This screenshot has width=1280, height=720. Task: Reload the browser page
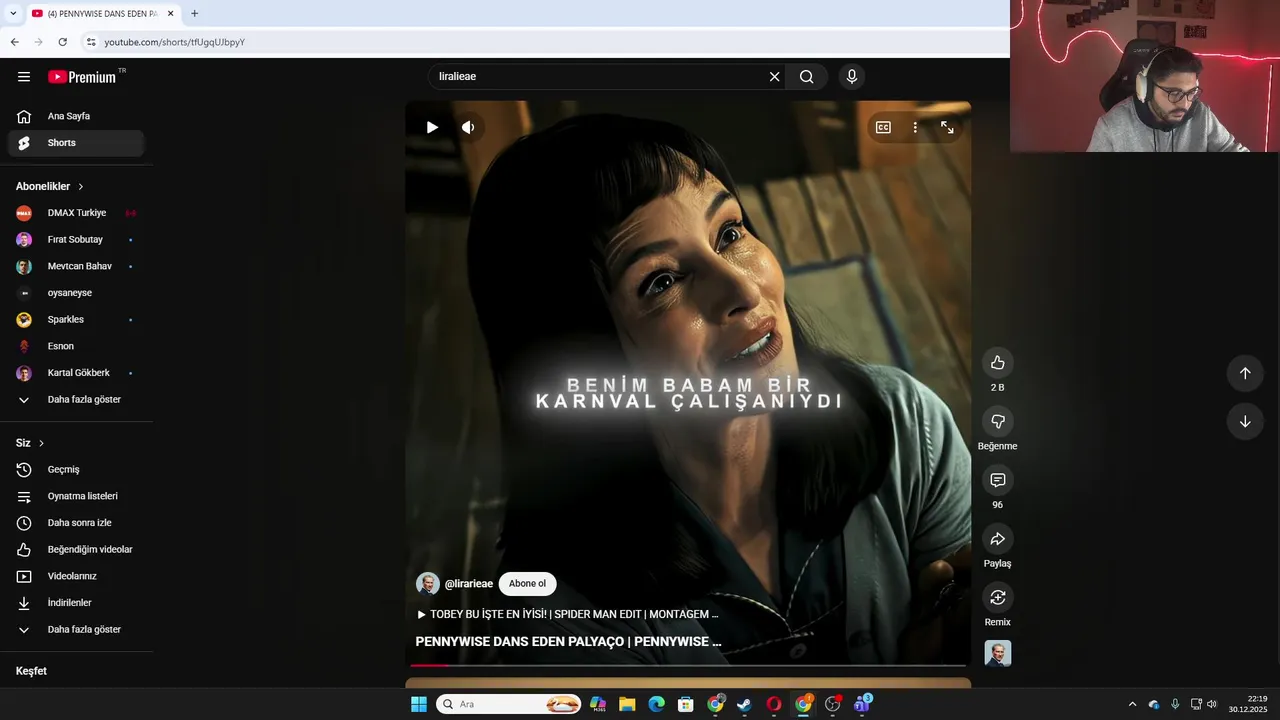(62, 42)
